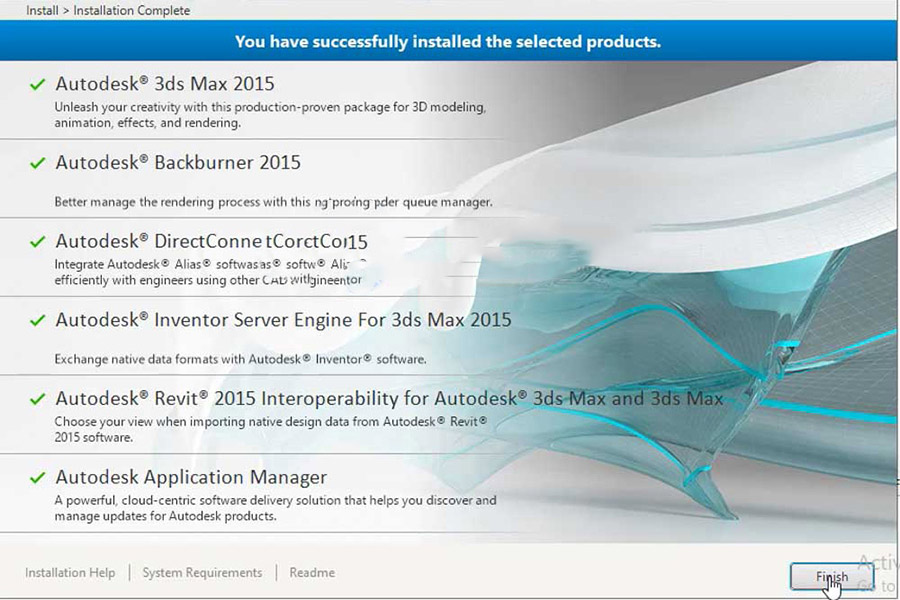The height and width of the screenshot is (600, 900).
Task: Select the Autodesk 3ds Max 2015 title
Action: pyautogui.click(x=165, y=84)
